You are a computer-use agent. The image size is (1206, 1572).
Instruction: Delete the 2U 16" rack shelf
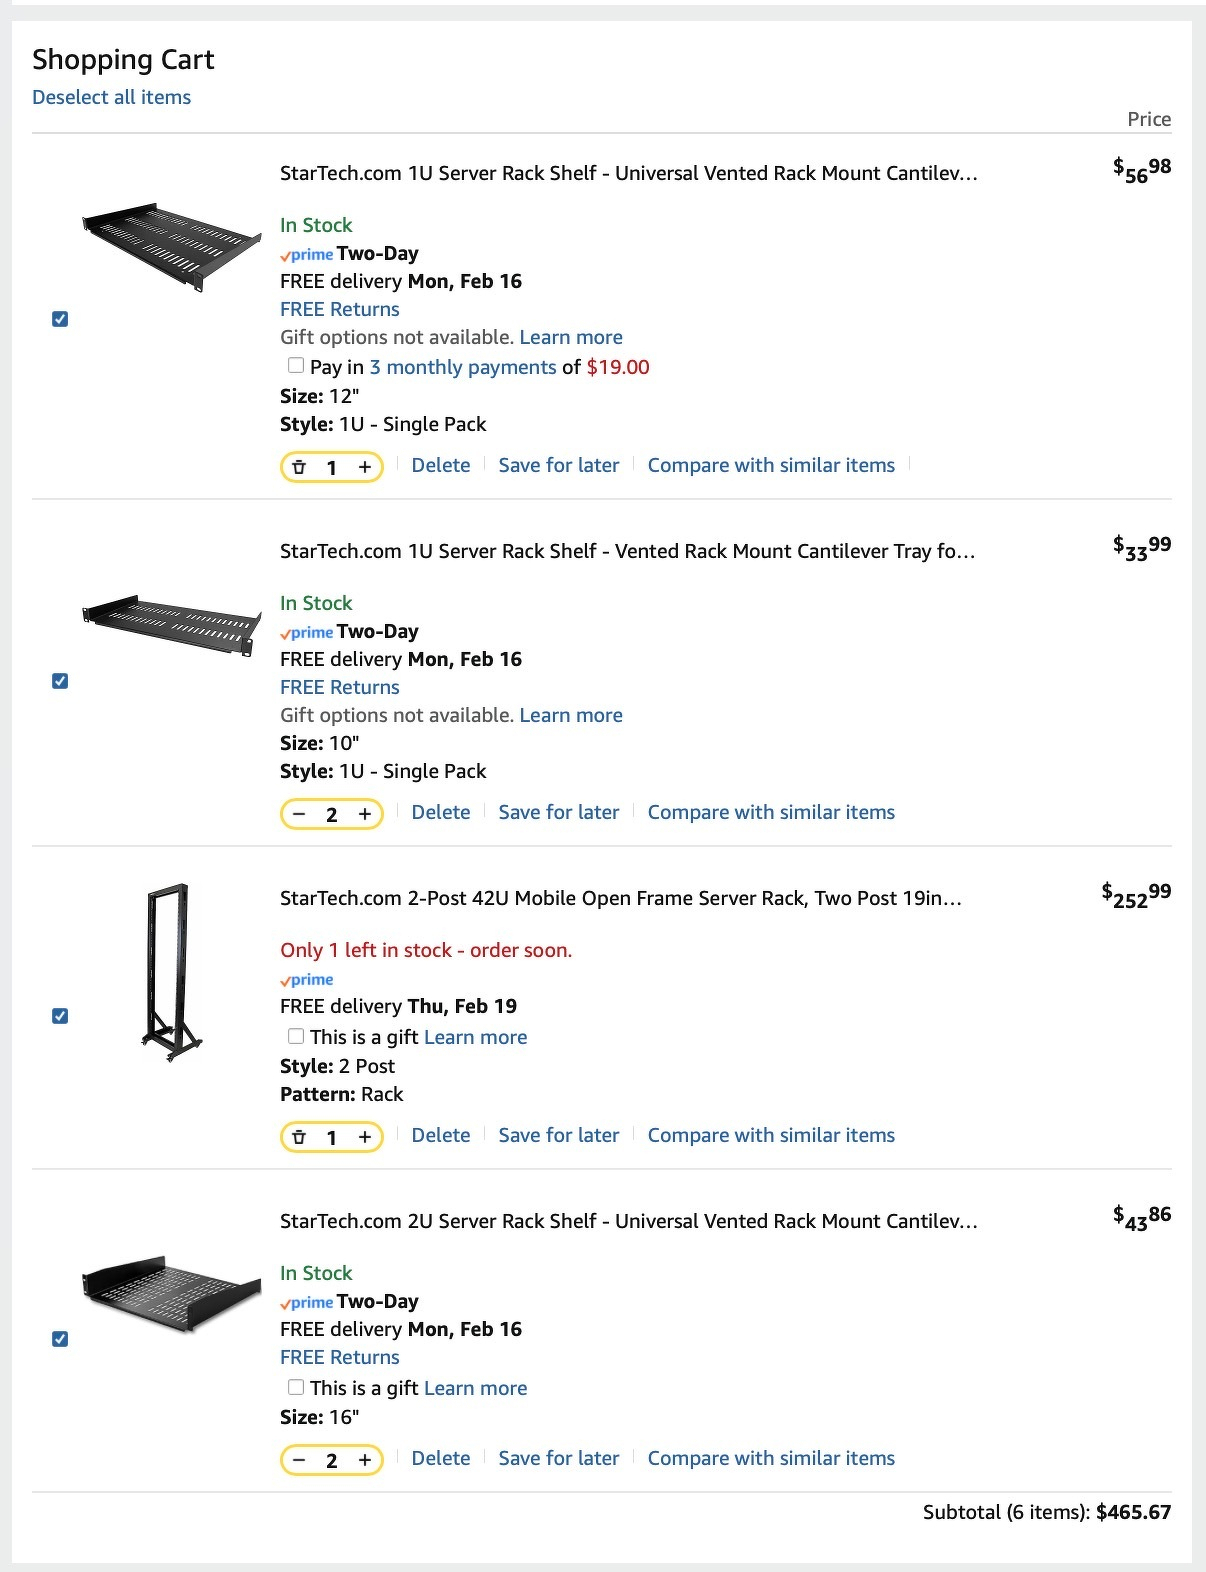(440, 1458)
